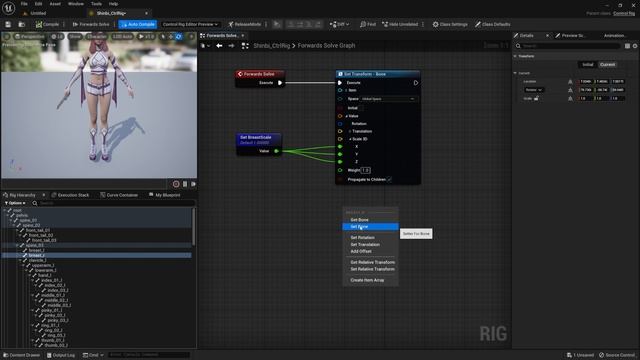Select Add Offset in the context menu
Image resolution: width=640 pixels, height=360 pixels.
pyautogui.click(x=370, y=251)
